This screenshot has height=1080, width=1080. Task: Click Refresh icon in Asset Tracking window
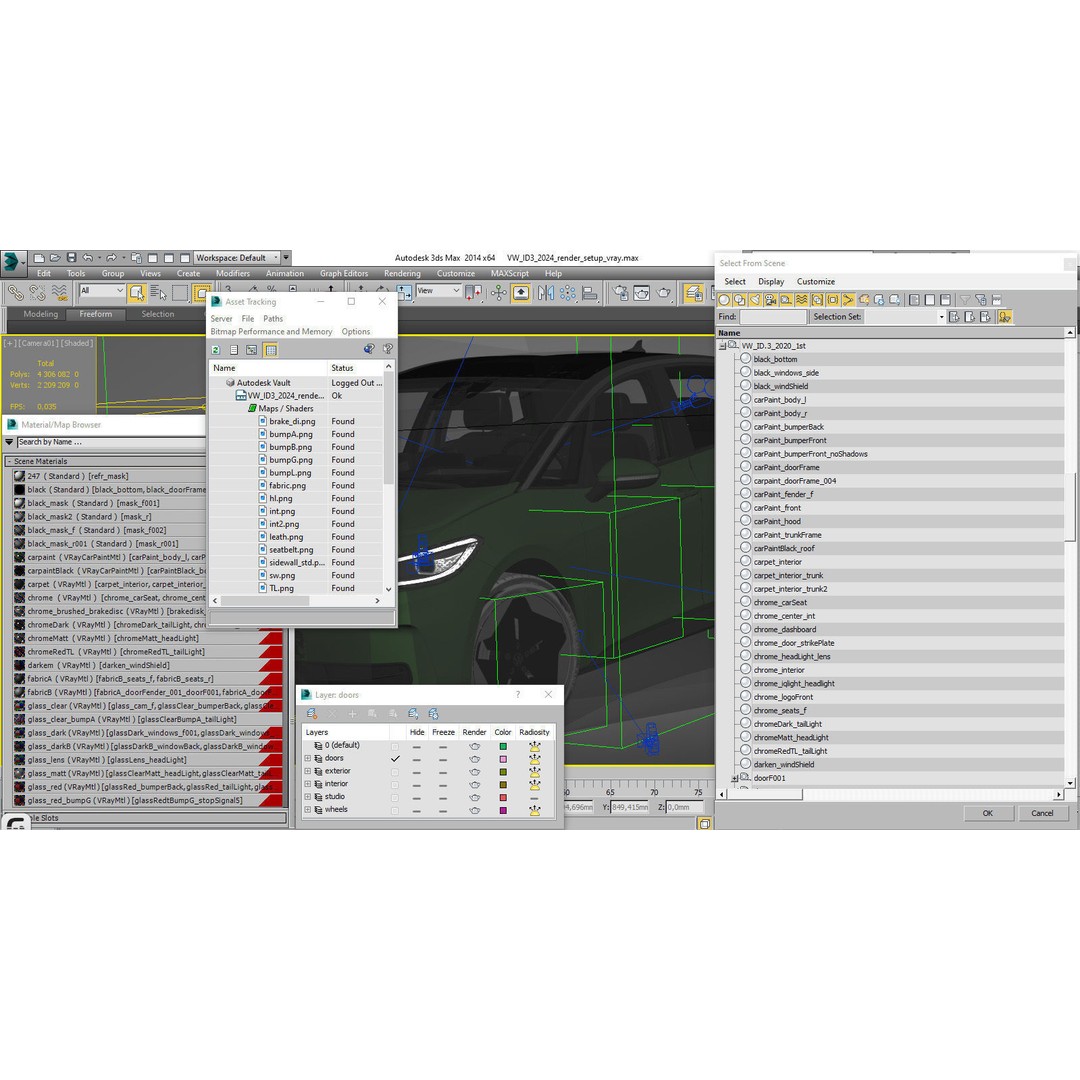pos(216,350)
